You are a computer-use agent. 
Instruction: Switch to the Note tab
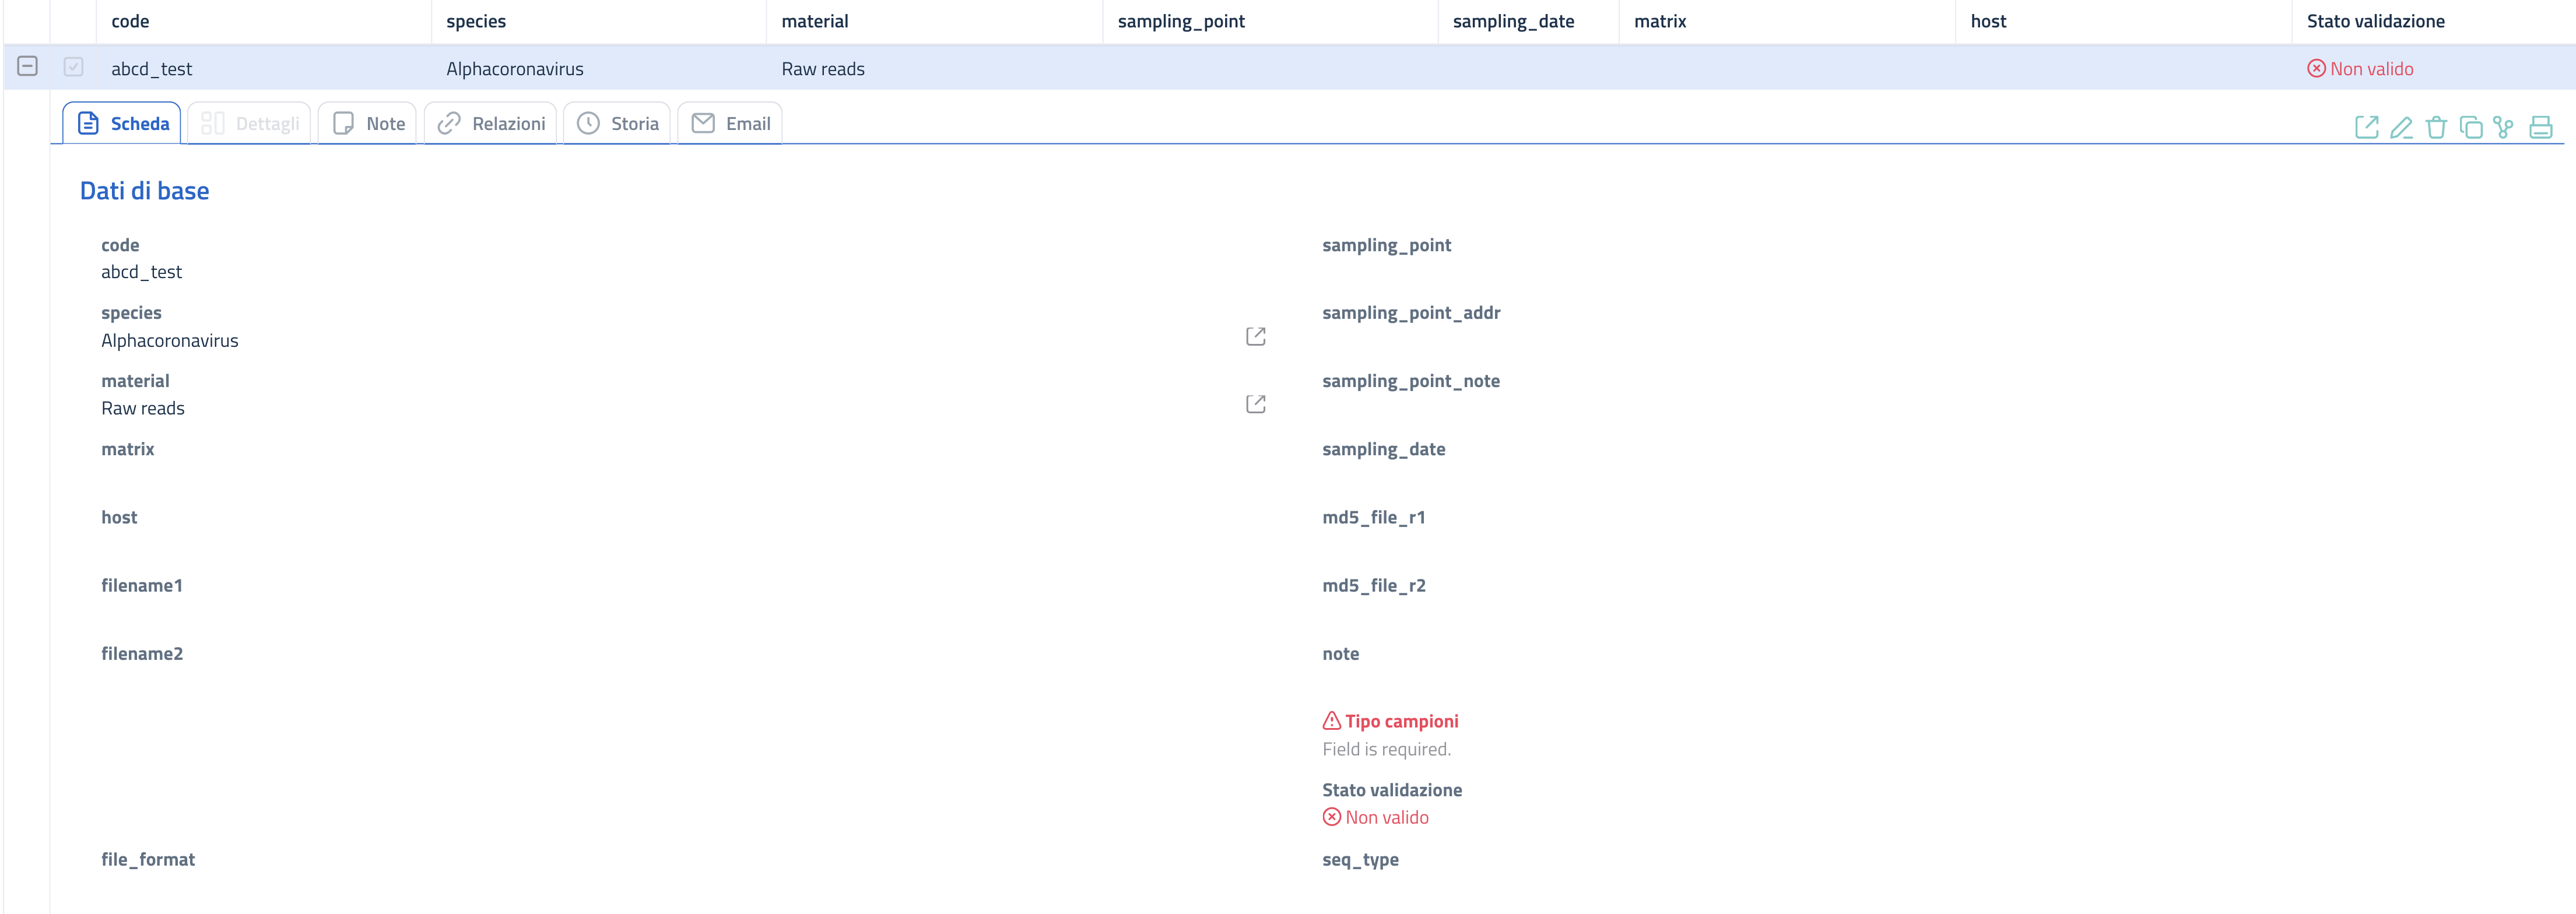pos(368,124)
